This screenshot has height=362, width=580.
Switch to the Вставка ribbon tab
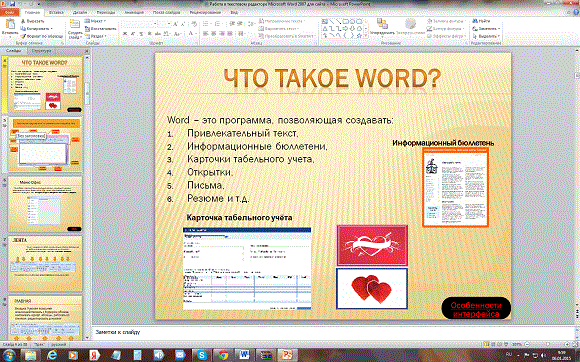tap(56, 12)
